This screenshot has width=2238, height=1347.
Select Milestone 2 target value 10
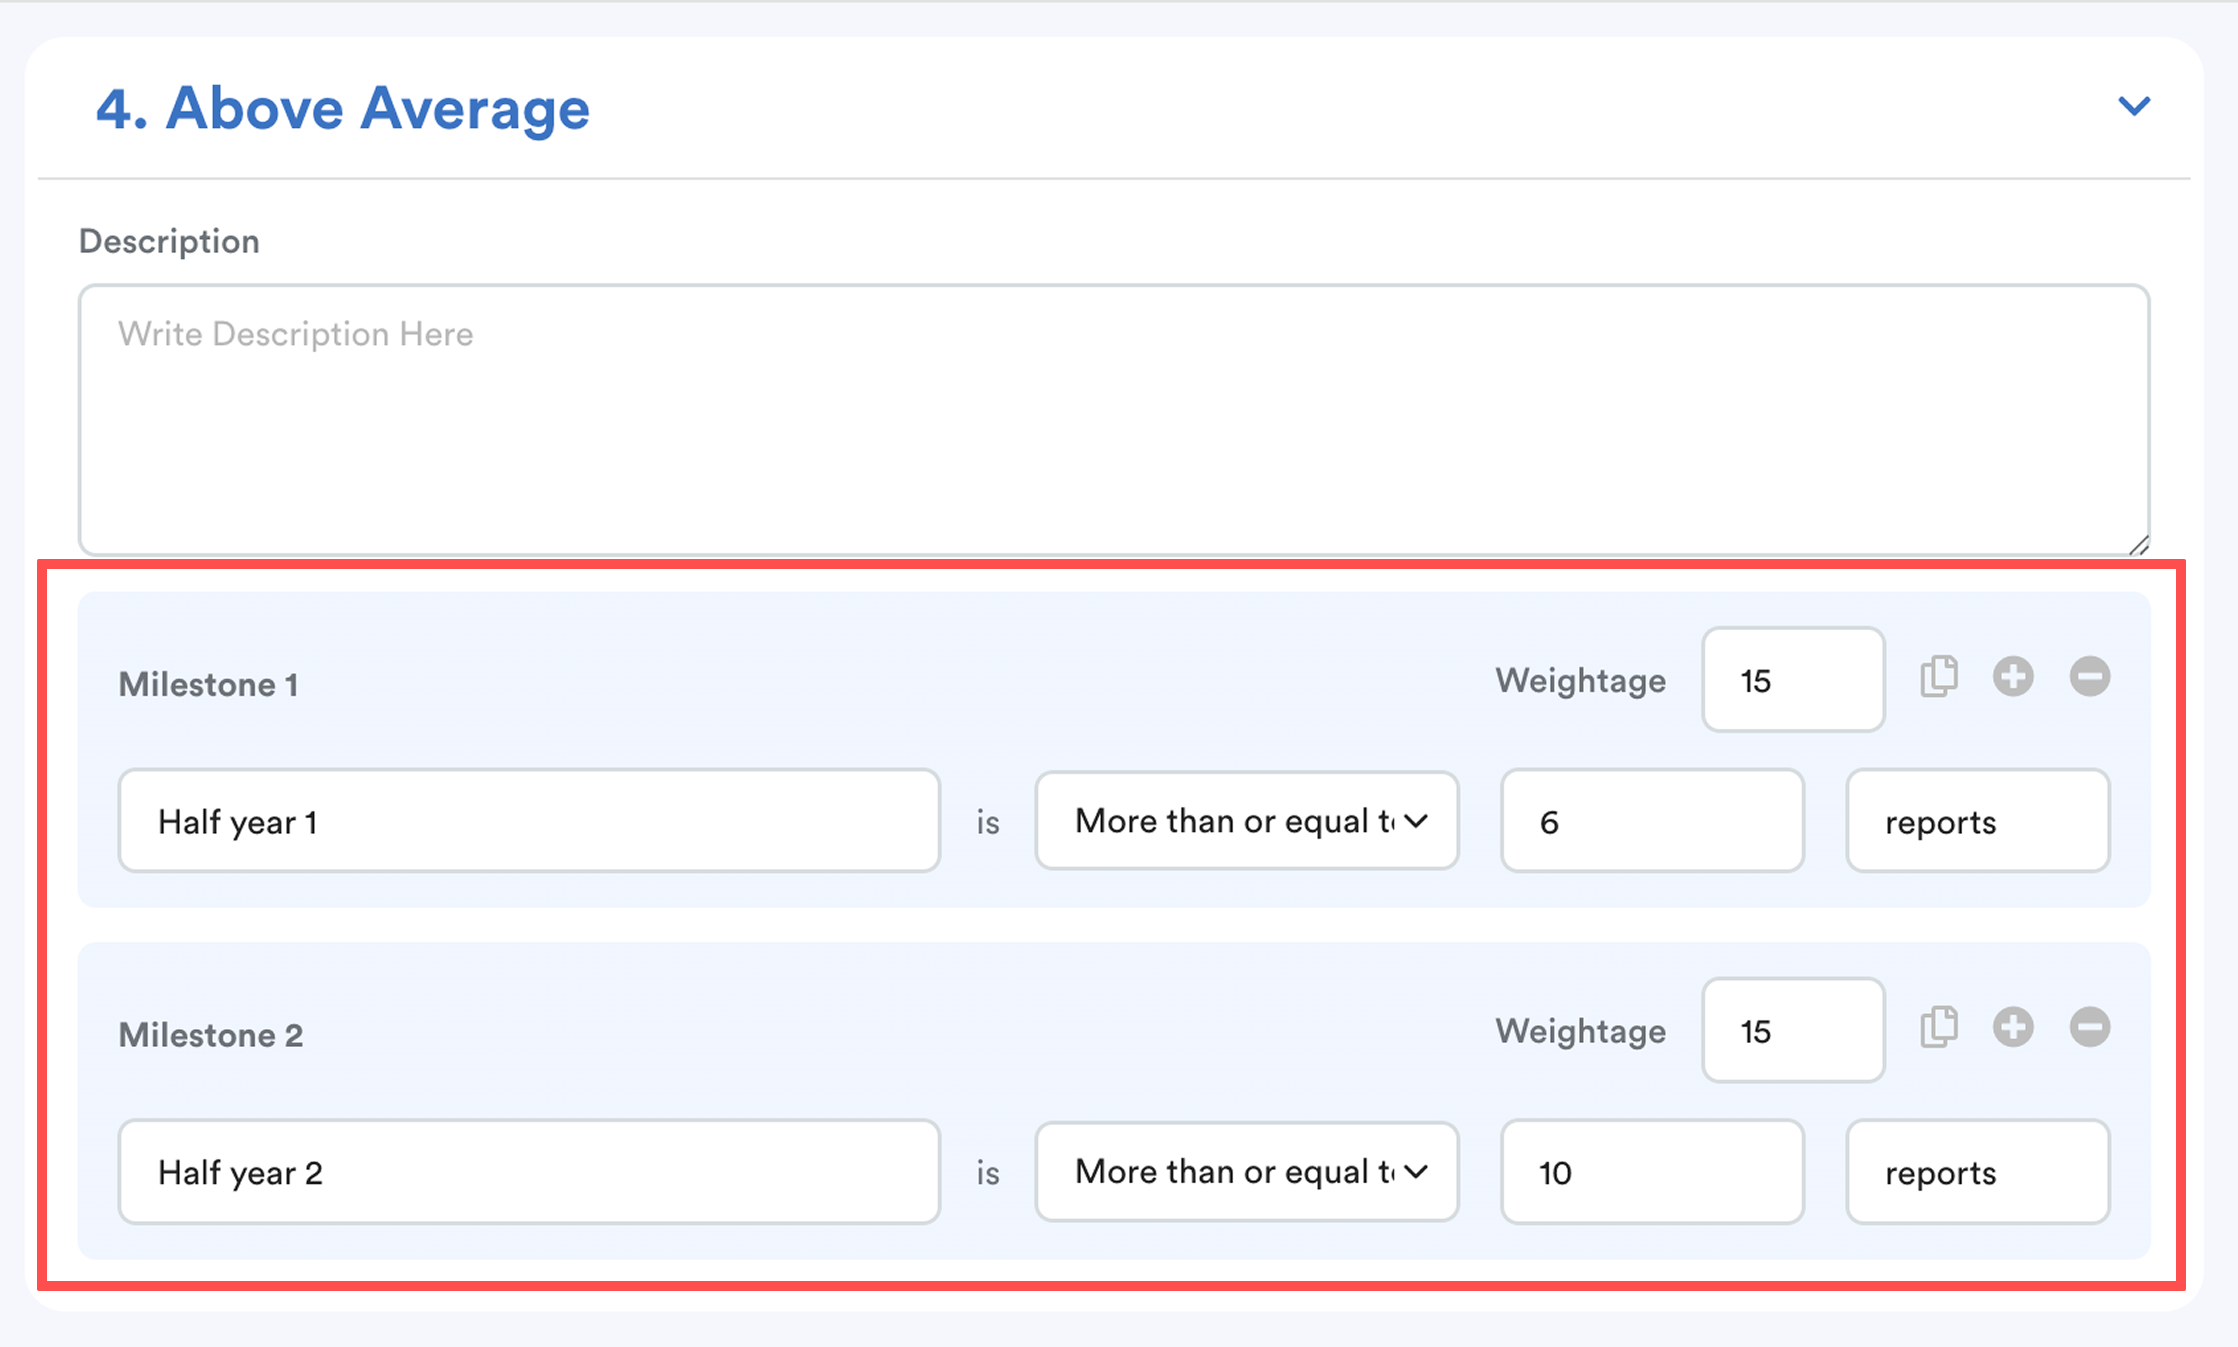pos(1652,1171)
